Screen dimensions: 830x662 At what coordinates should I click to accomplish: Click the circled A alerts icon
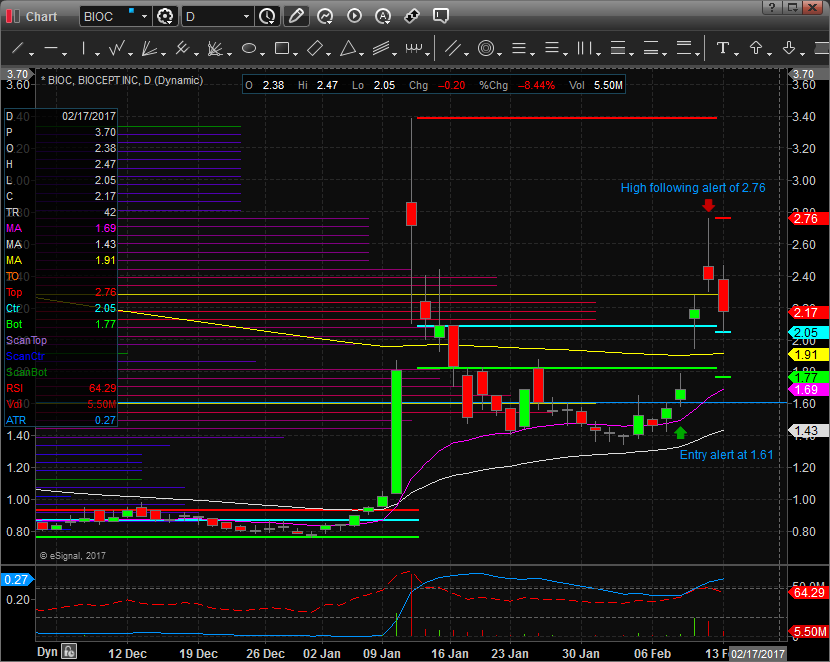pyautogui.click(x=383, y=16)
